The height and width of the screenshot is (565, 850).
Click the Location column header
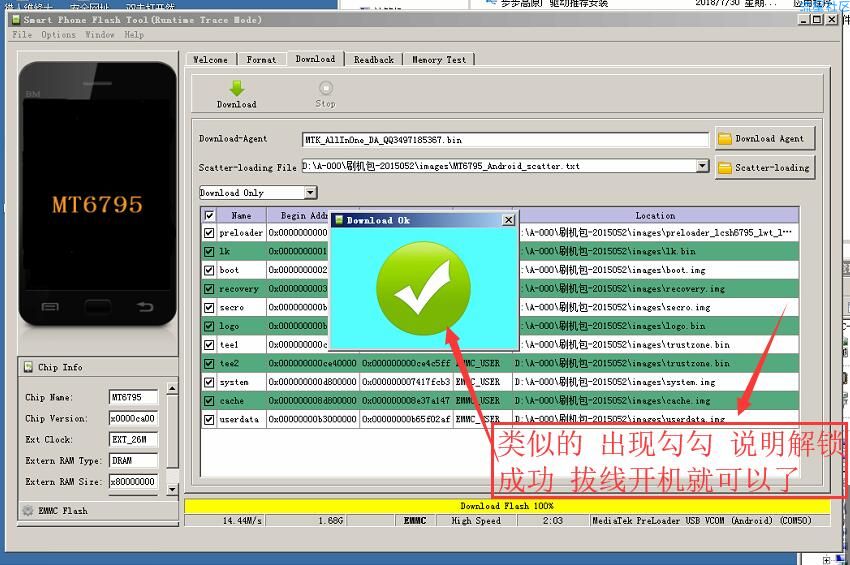[x=655, y=216]
